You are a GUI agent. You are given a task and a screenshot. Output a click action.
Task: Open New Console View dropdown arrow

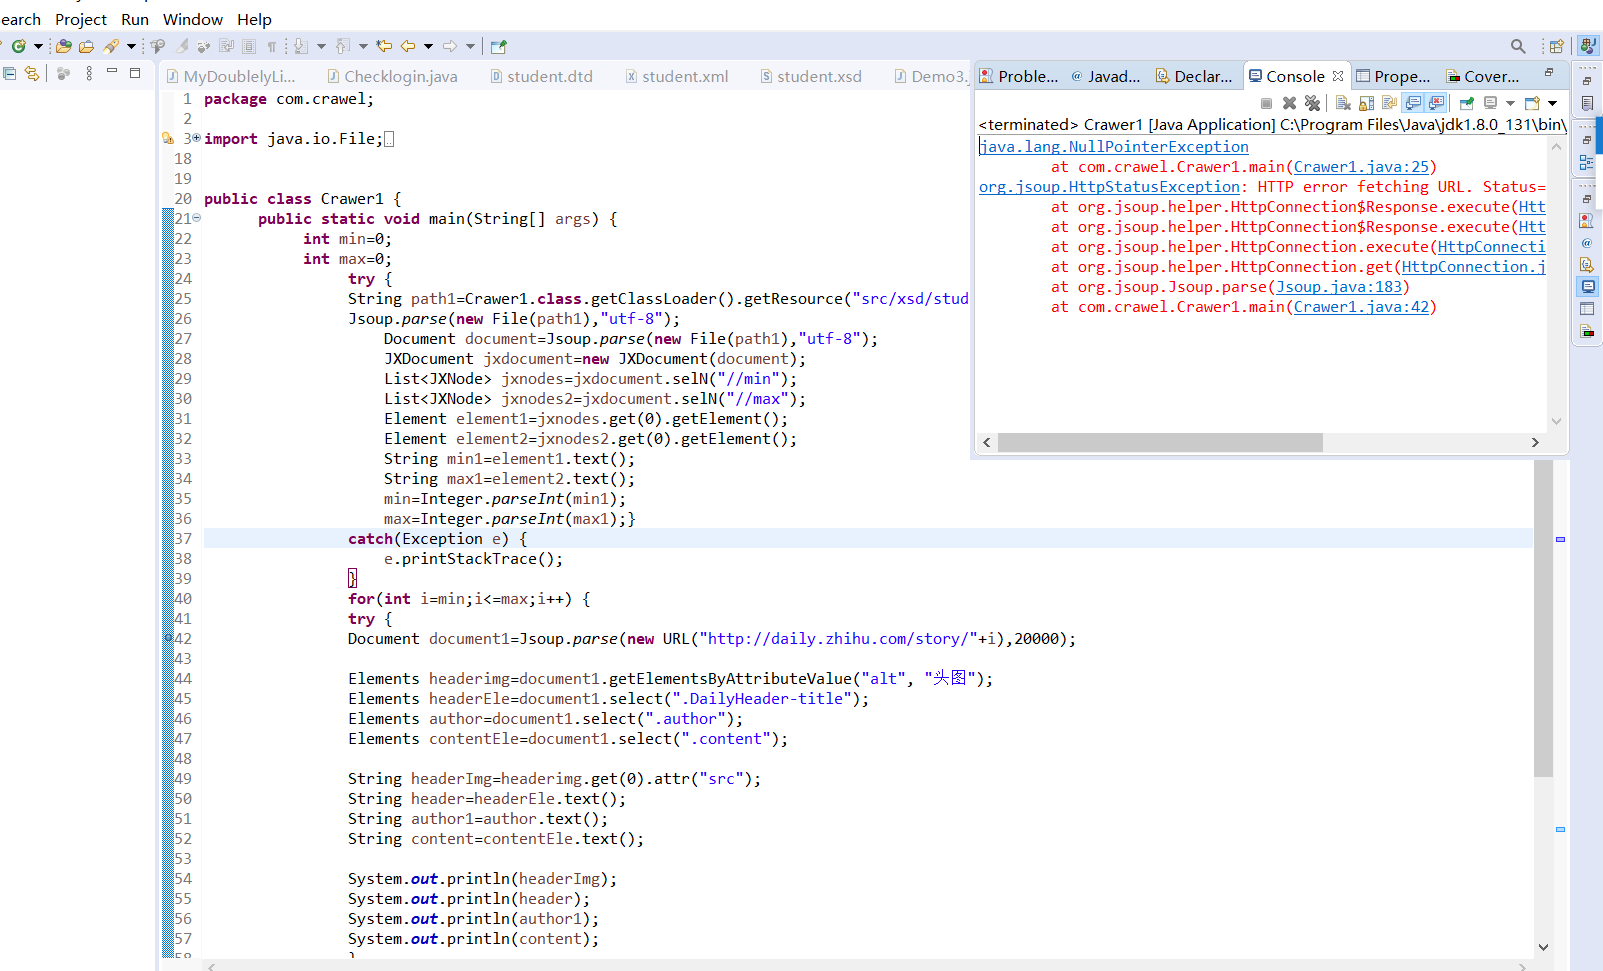(x=1552, y=103)
